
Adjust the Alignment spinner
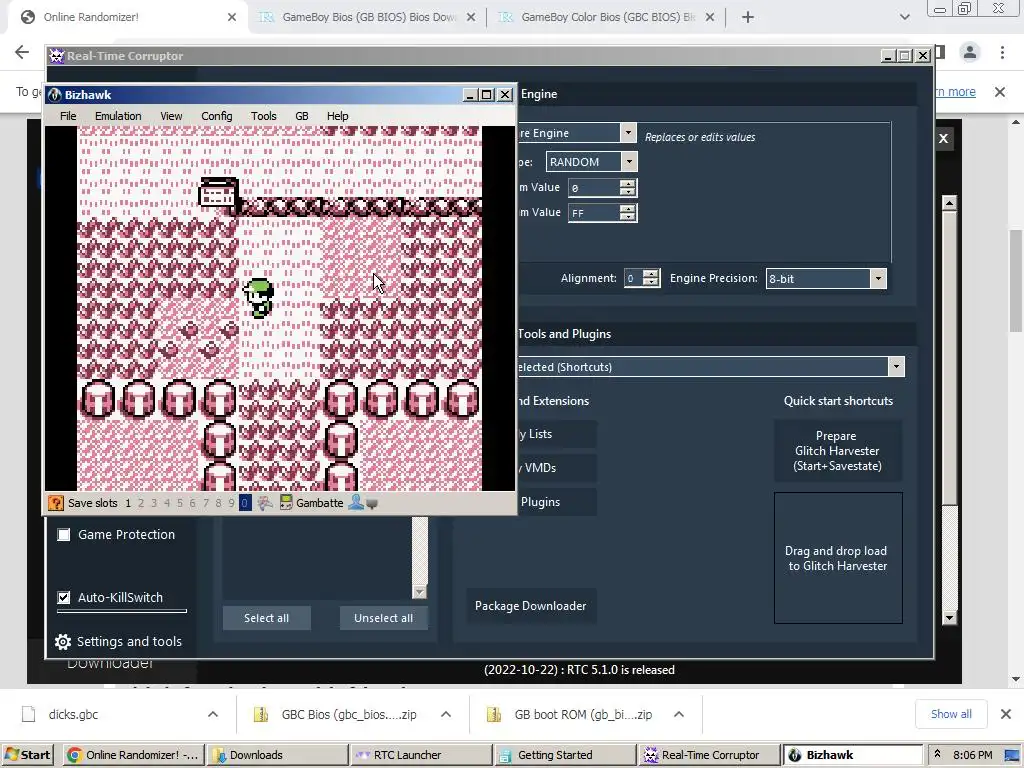tap(650, 278)
